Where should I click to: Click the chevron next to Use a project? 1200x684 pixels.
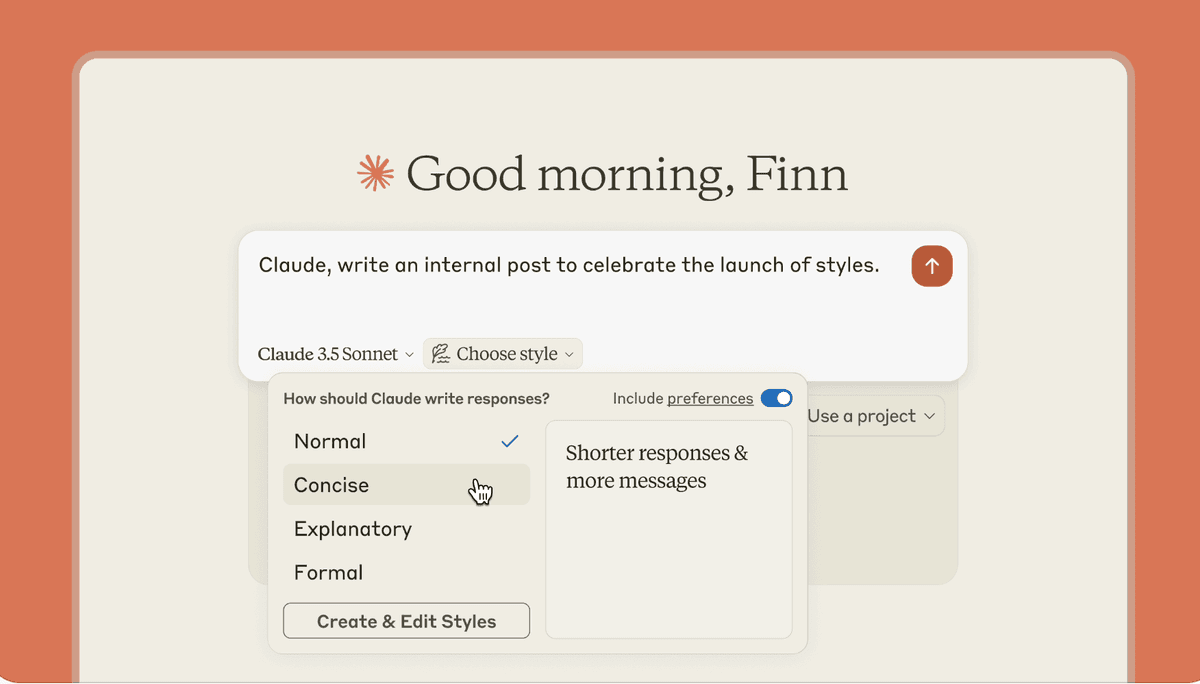tap(932, 416)
